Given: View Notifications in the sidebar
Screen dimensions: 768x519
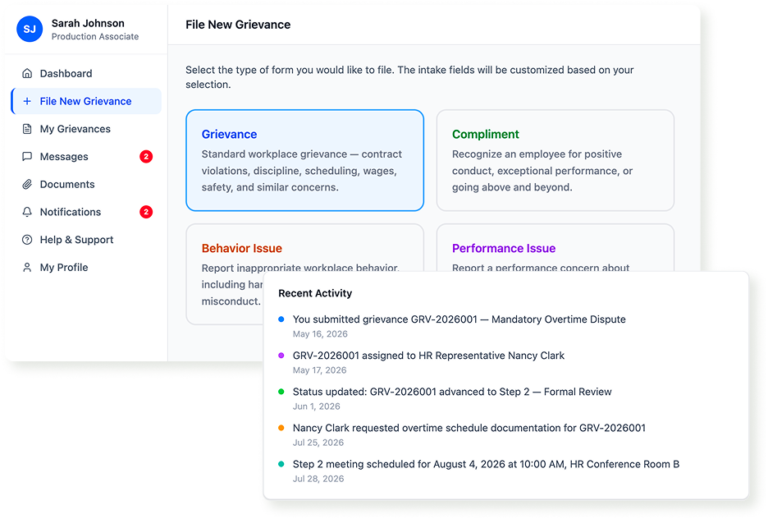Looking at the screenshot, I should pyautogui.click(x=86, y=212).
